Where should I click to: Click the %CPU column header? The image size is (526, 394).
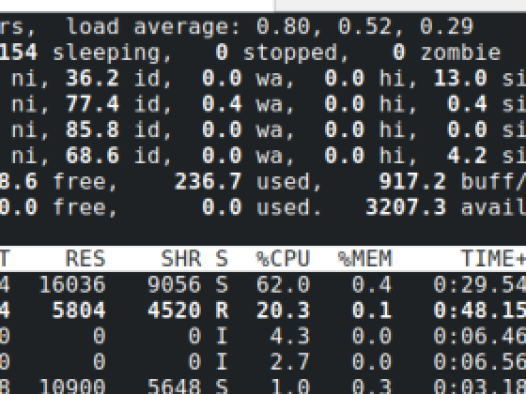coord(282,259)
